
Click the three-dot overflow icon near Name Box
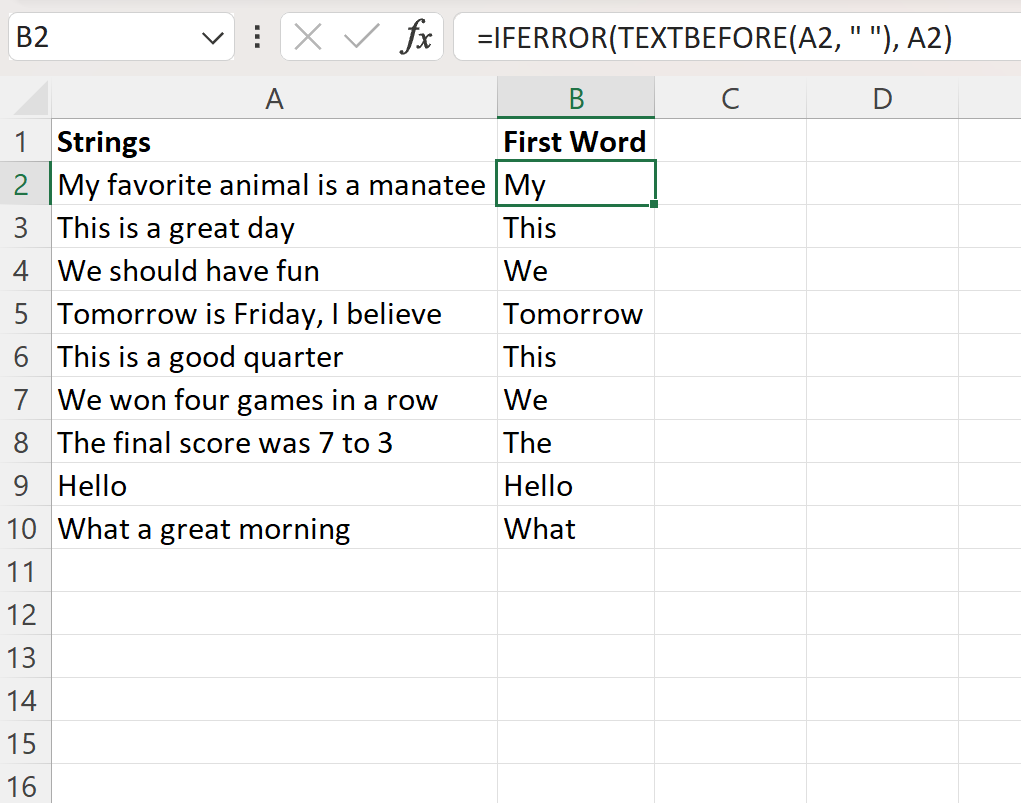[256, 37]
